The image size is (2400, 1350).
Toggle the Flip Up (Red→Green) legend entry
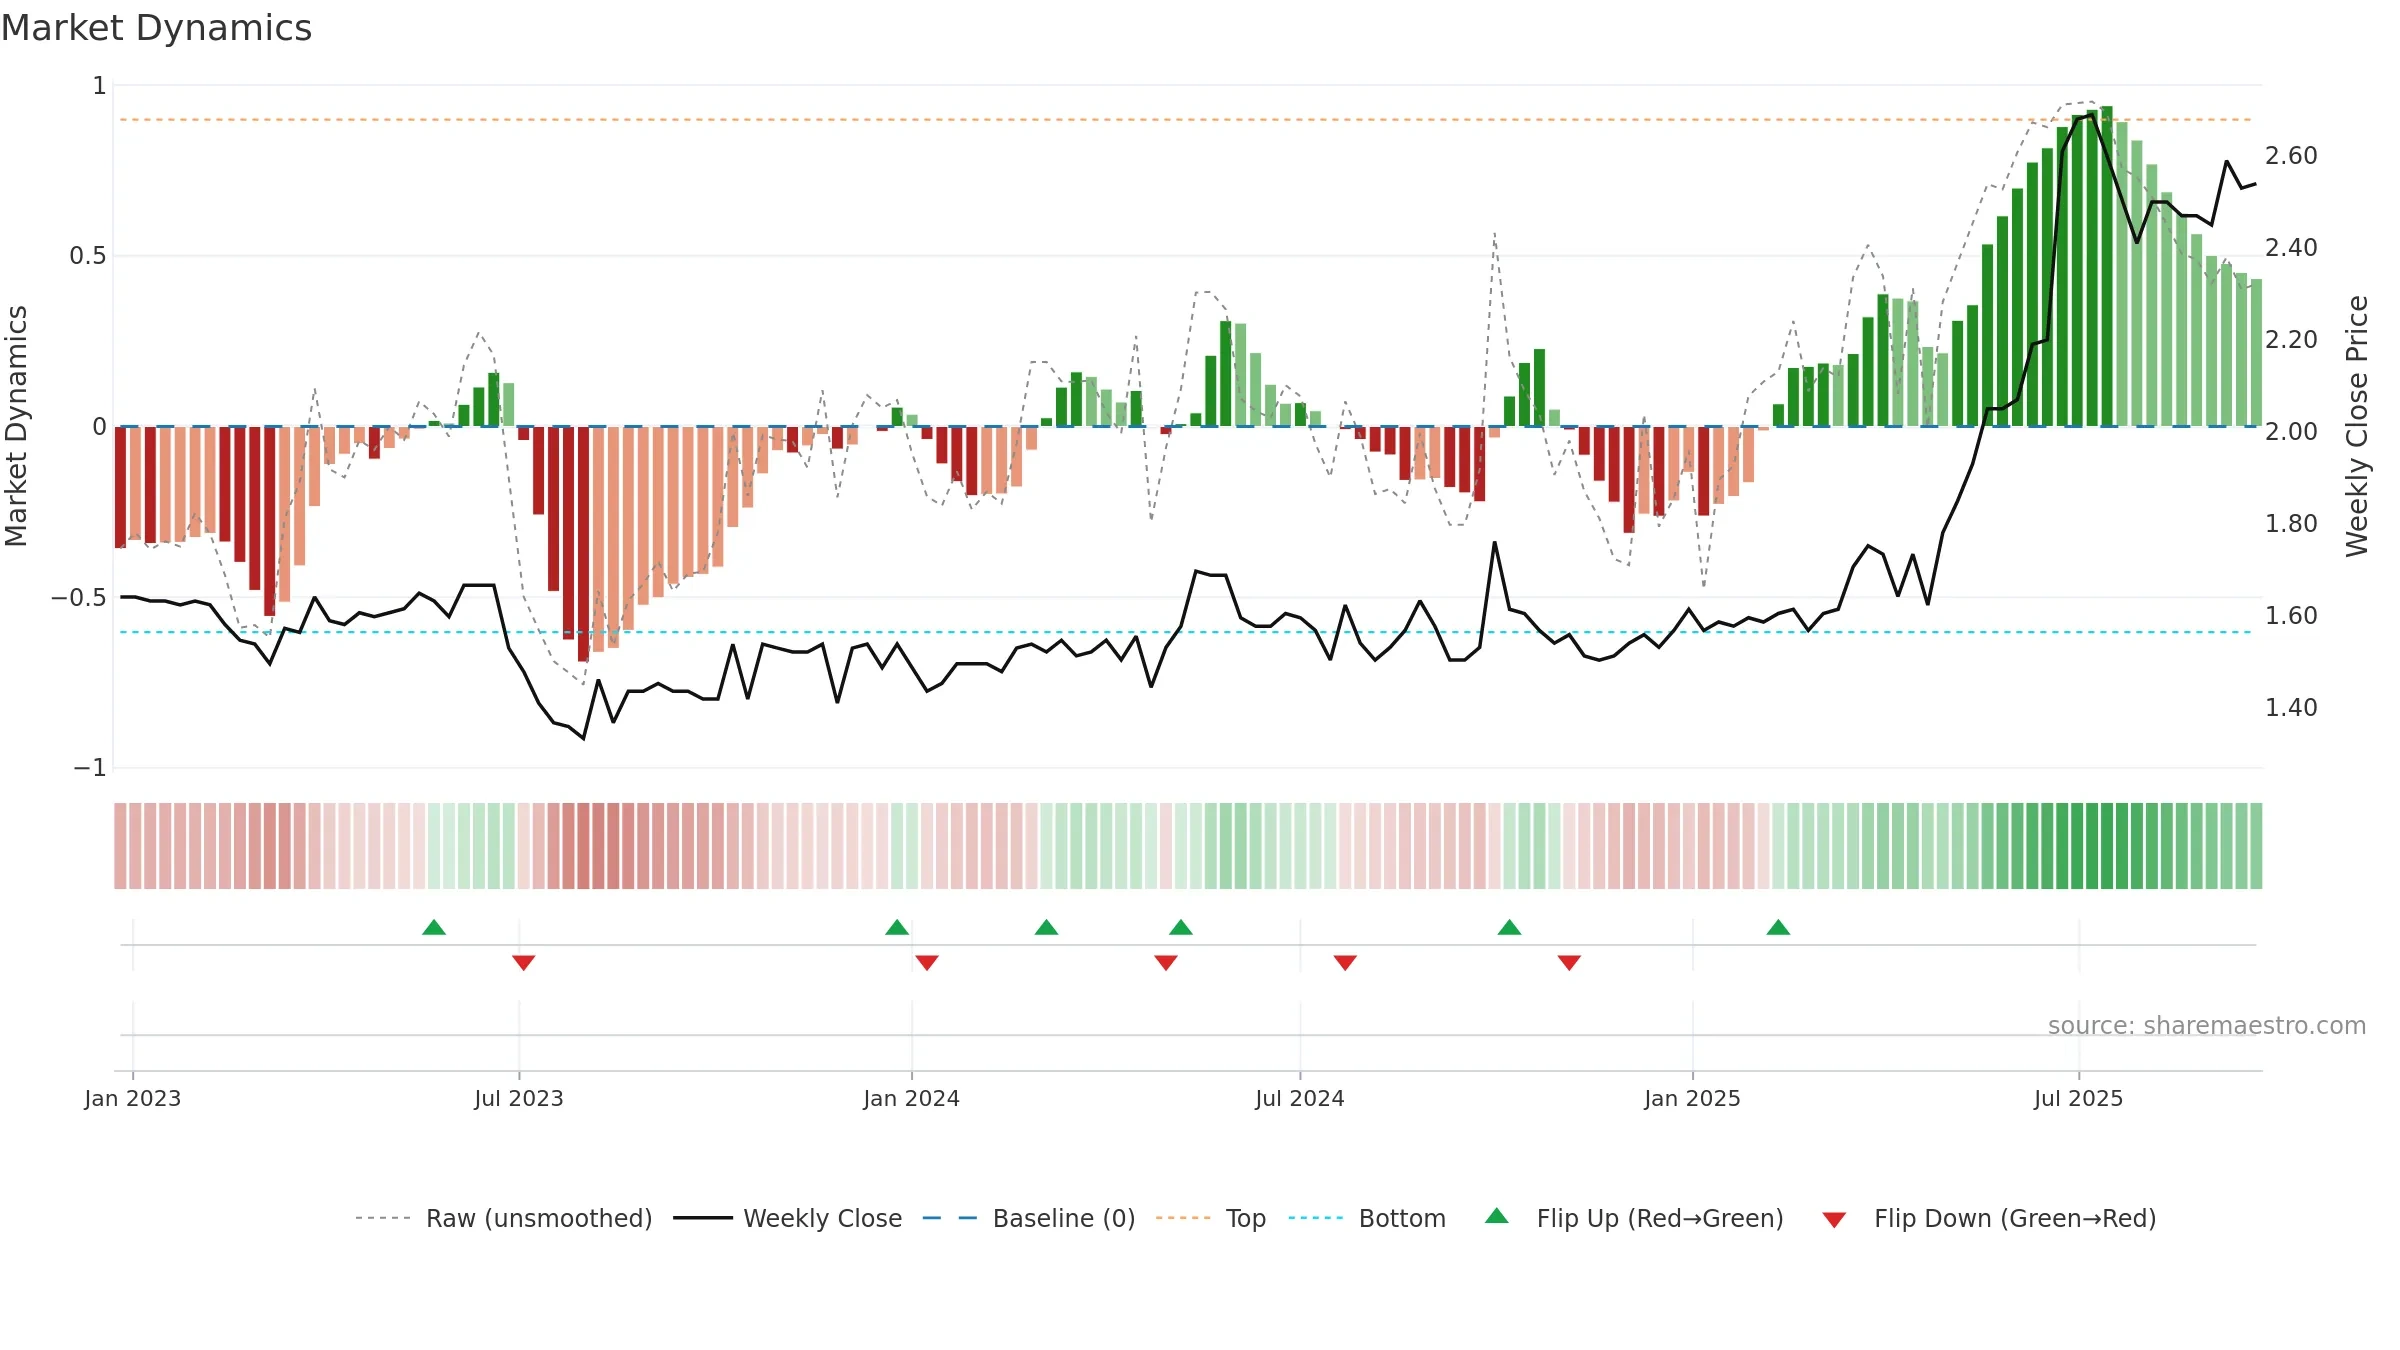click(1634, 1218)
